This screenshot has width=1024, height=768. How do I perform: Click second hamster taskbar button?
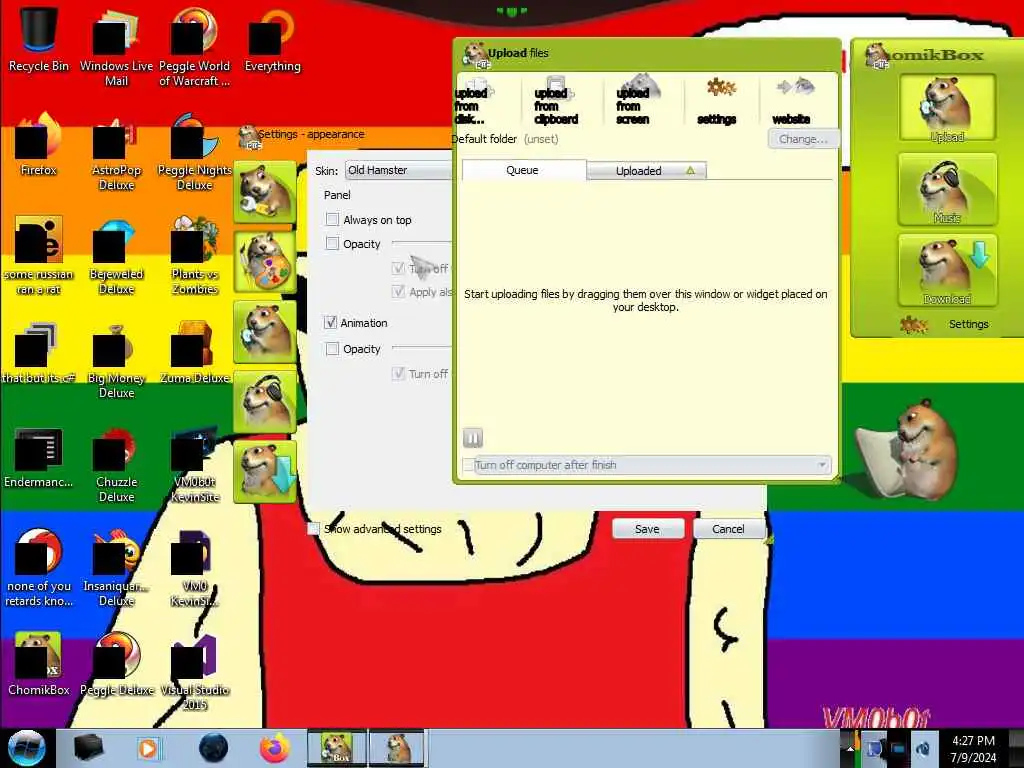(396, 748)
